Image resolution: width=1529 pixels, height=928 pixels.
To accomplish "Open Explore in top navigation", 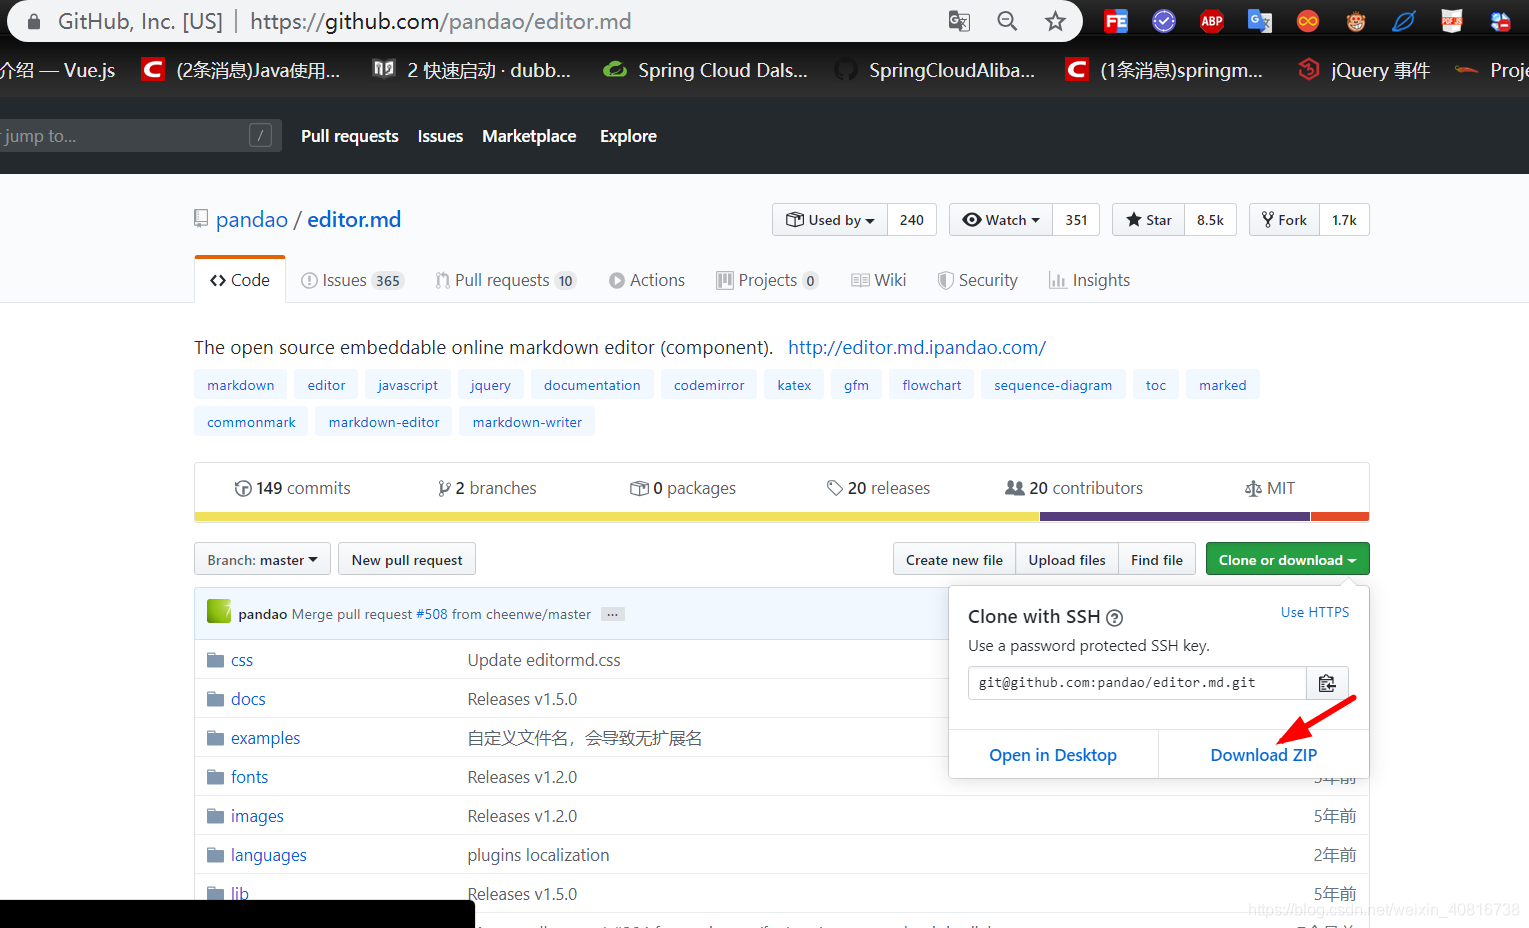I will [628, 136].
